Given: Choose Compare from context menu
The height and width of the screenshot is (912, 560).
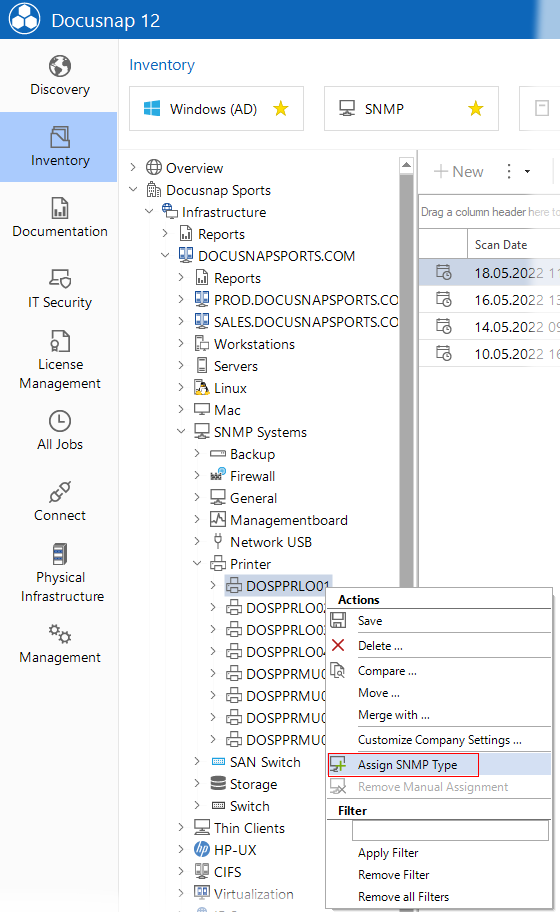Looking at the screenshot, I should 439,671.
